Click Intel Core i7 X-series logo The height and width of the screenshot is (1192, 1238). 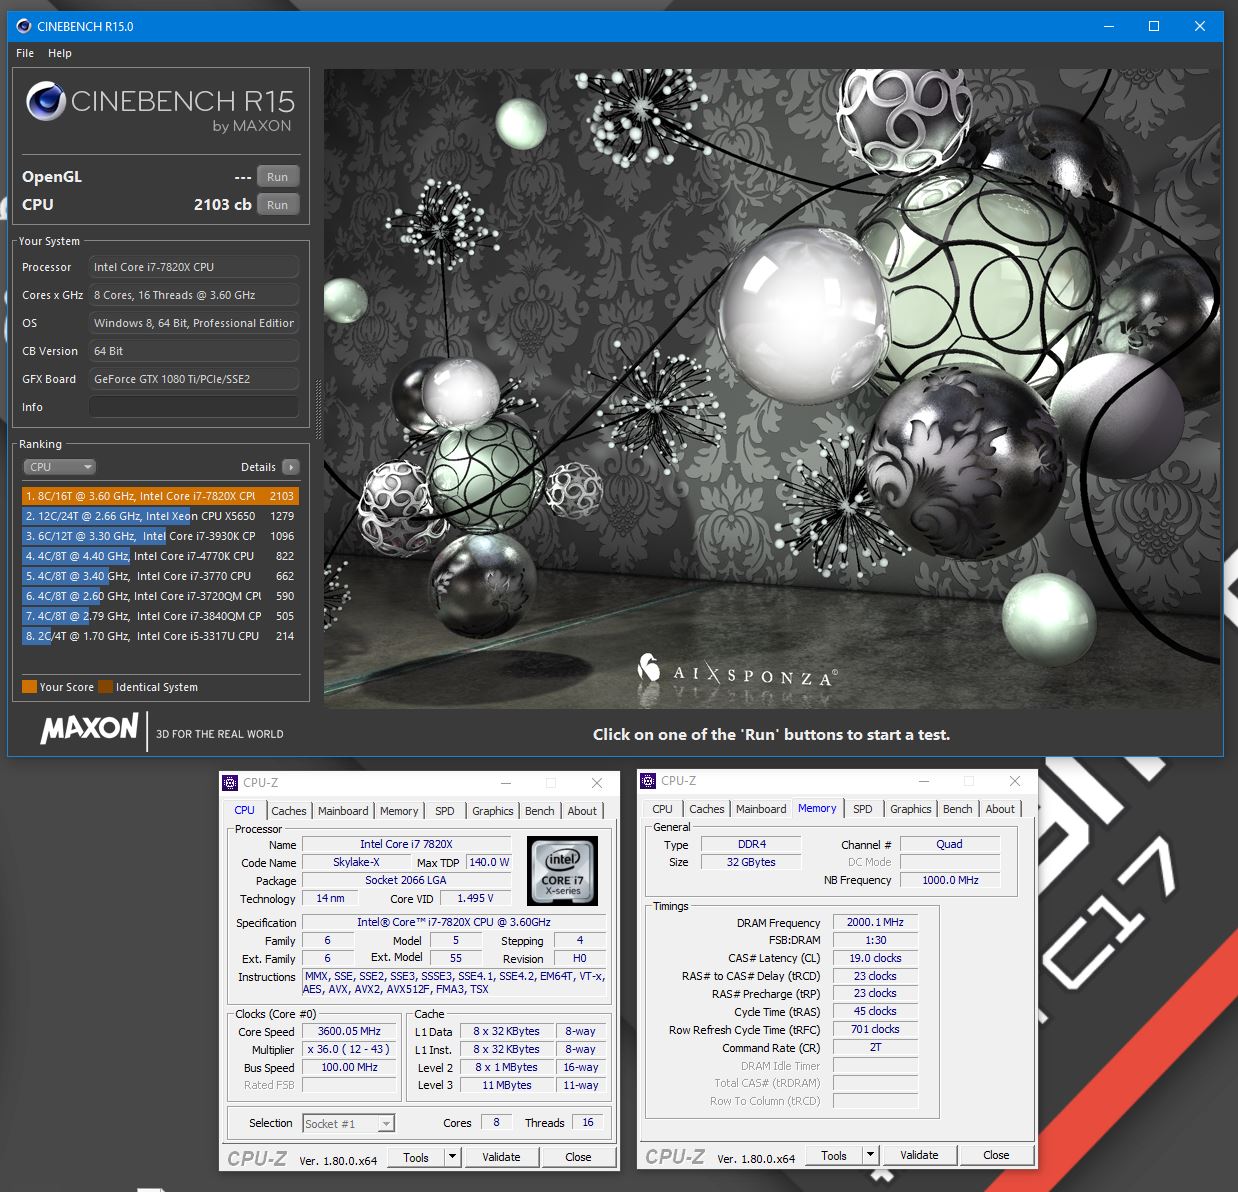click(562, 870)
